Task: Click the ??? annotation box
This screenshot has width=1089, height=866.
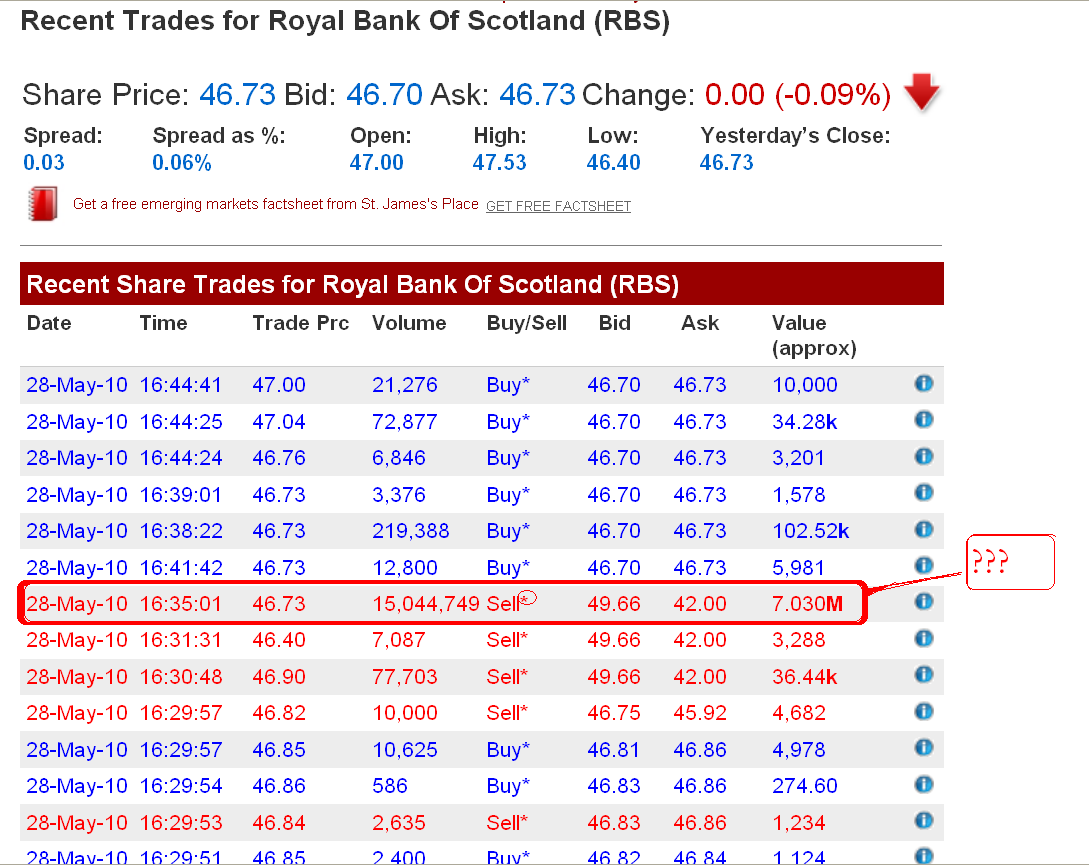Action: click(1009, 560)
